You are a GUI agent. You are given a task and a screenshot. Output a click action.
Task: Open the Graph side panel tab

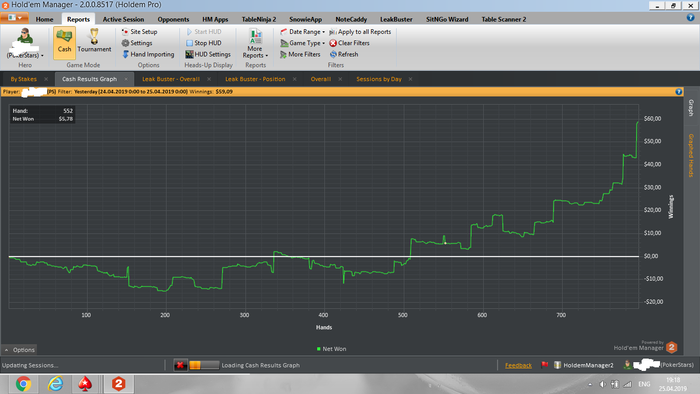coord(691,108)
